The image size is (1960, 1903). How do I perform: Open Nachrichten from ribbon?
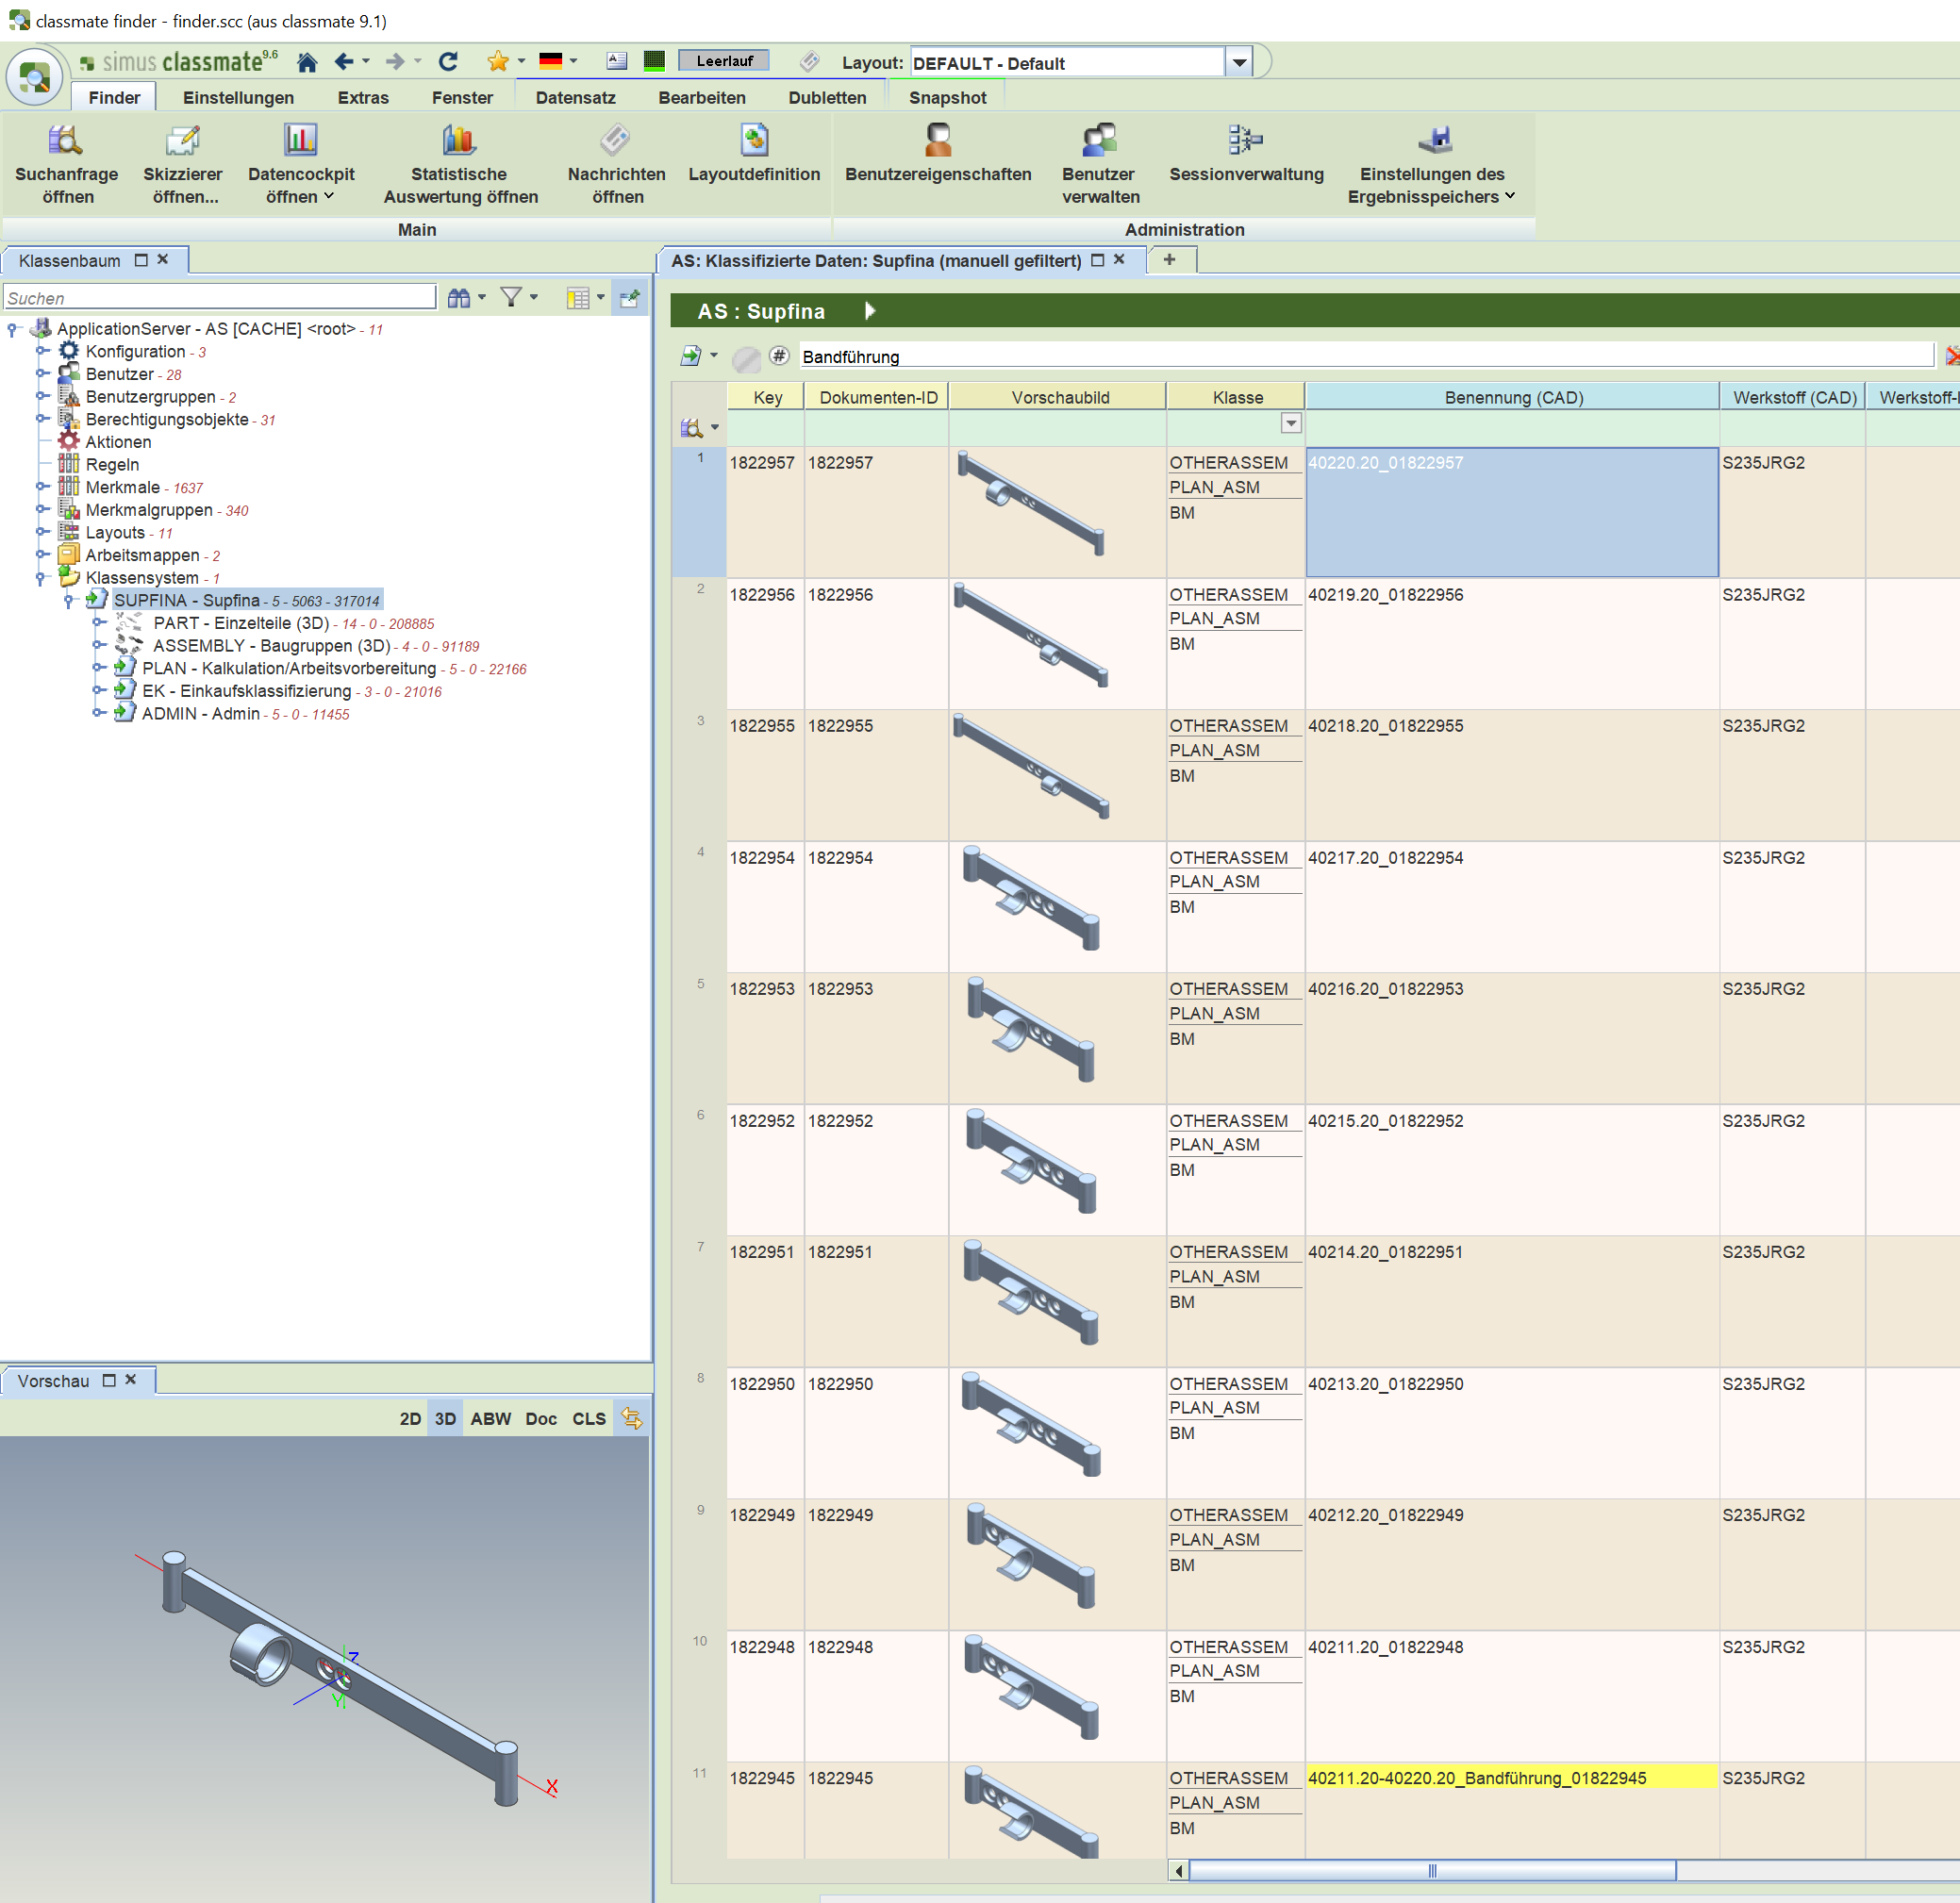tap(616, 165)
